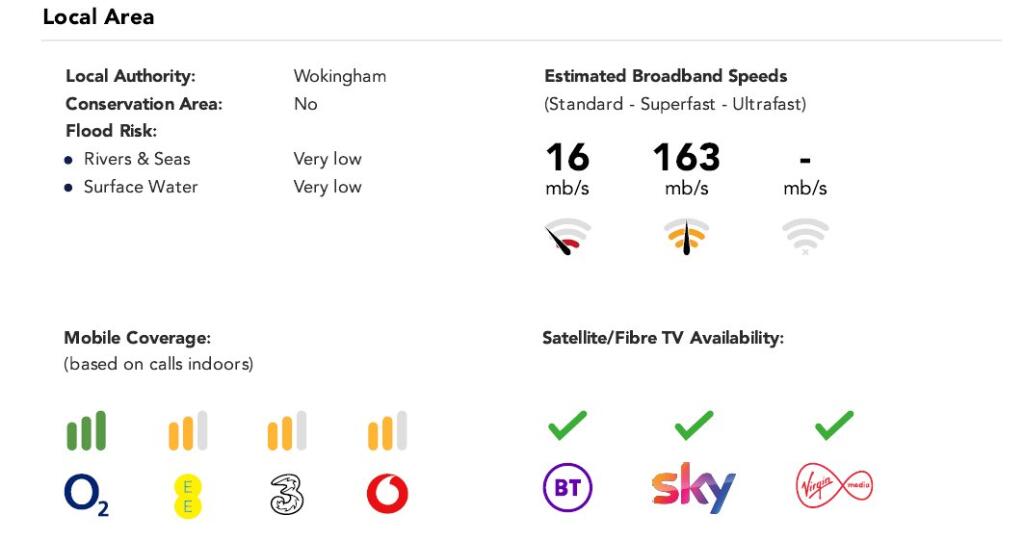Click the Three network logo
The width and height of the screenshot is (1024, 541).
click(x=286, y=495)
